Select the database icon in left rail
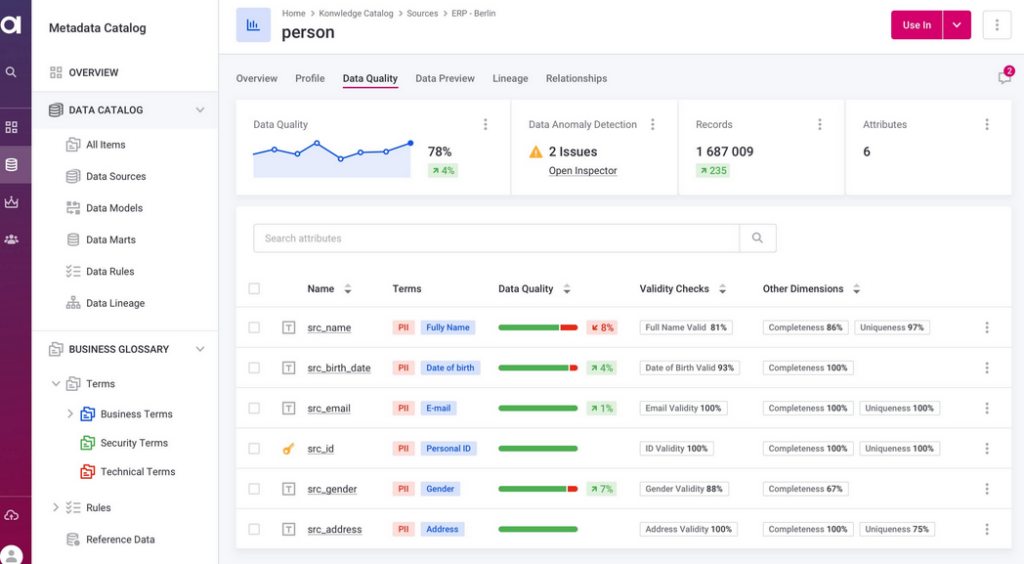The width and height of the screenshot is (1024, 564). tap(11, 164)
